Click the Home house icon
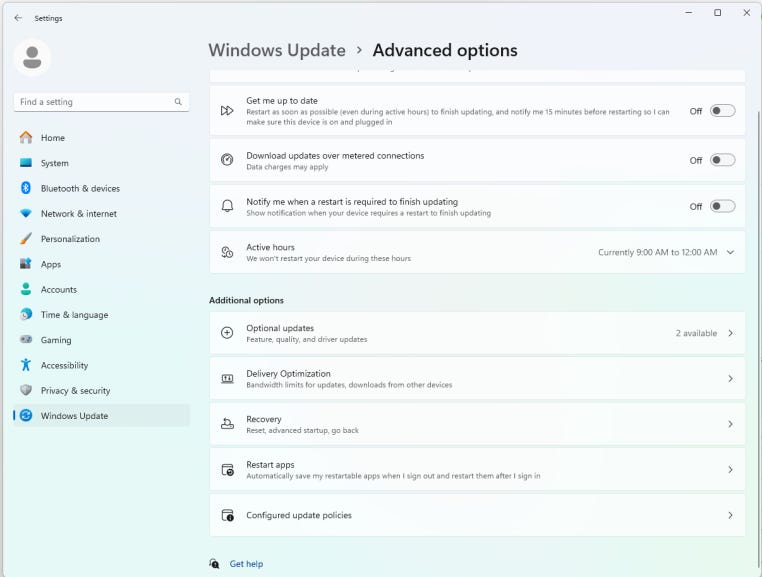The image size is (762, 577). click(x=26, y=138)
